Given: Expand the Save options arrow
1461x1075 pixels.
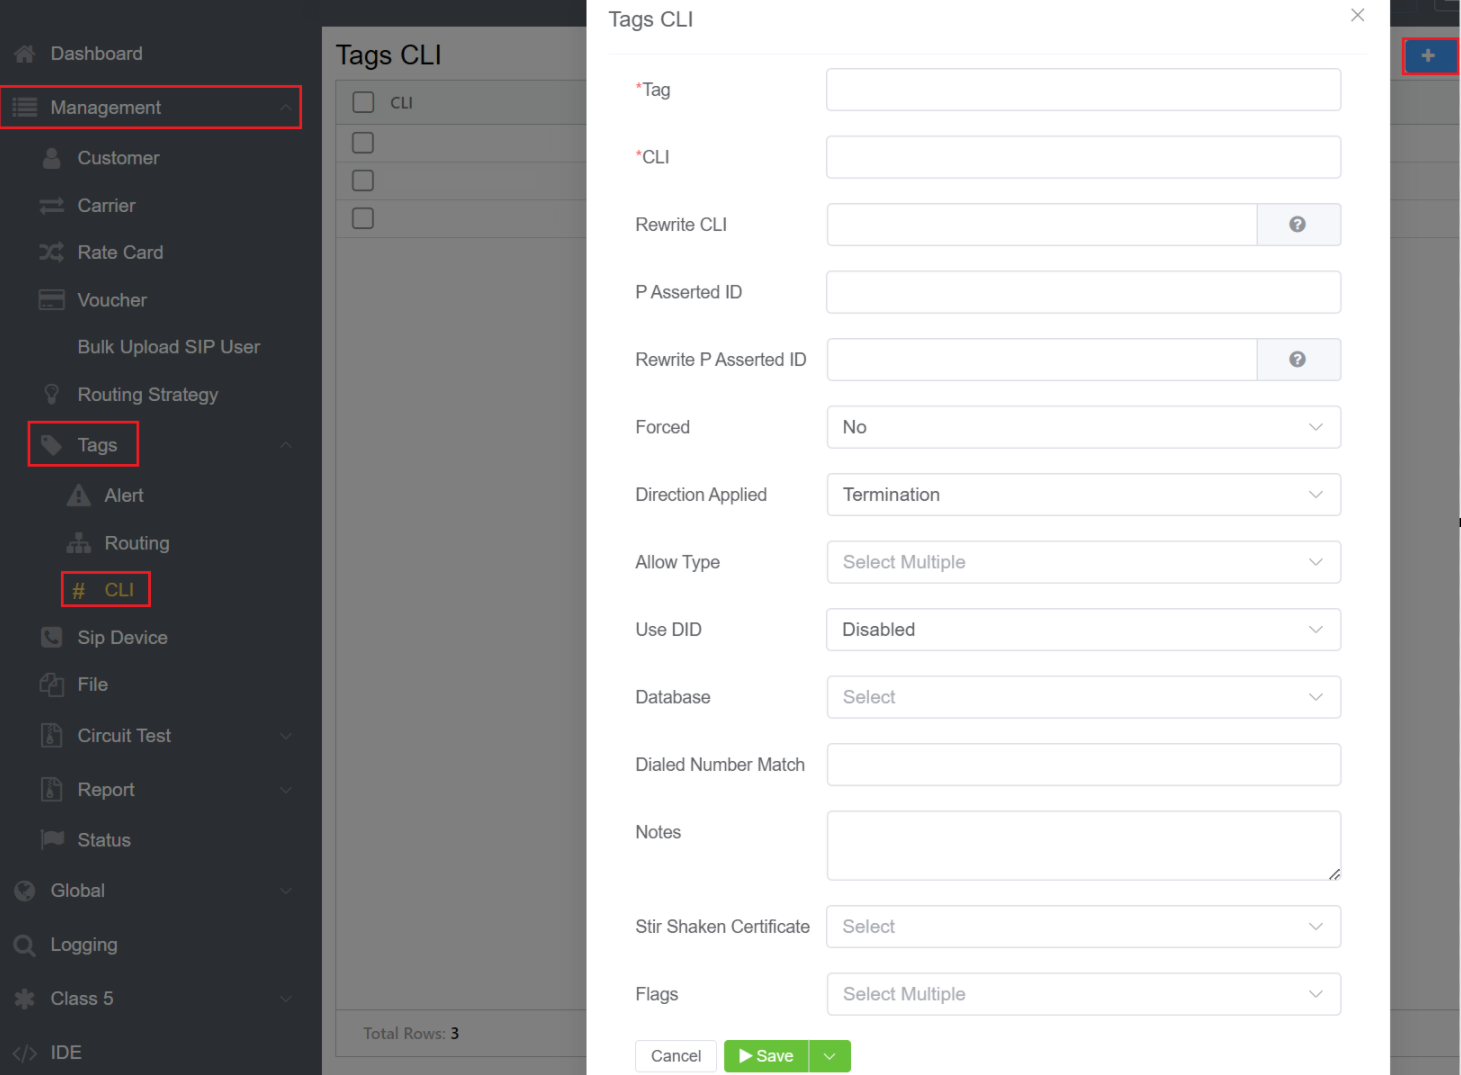Looking at the screenshot, I should pyautogui.click(x=829, y=1056).
